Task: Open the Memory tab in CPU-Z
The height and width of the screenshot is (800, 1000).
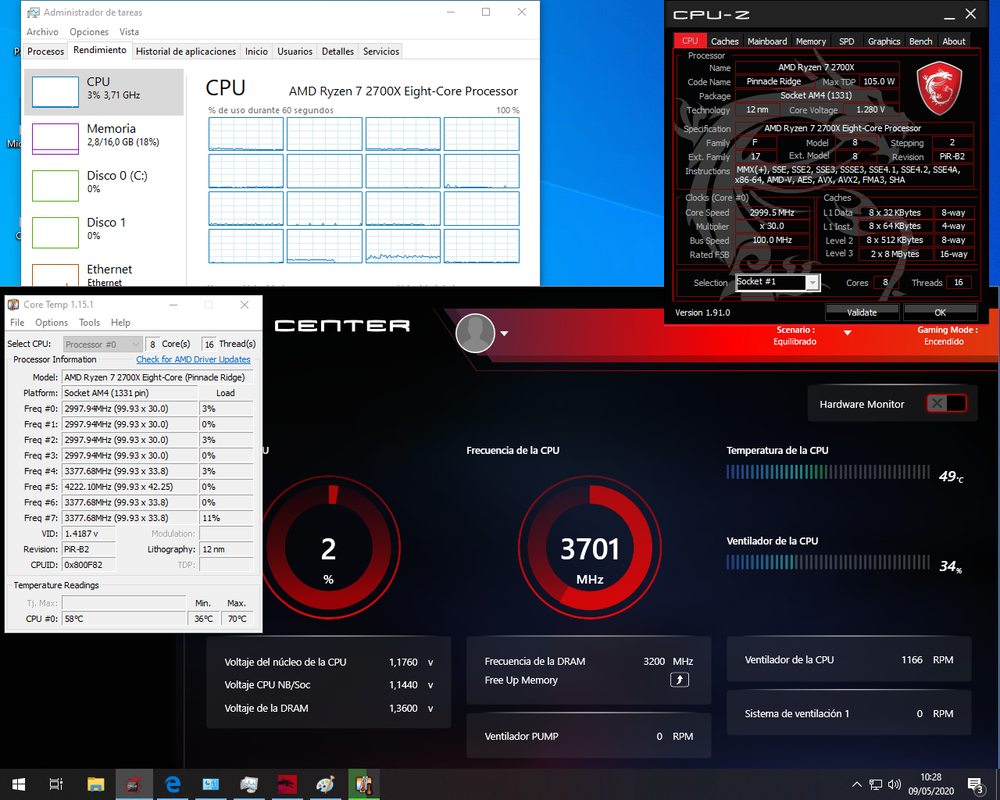Action: [x=811, y=41]
